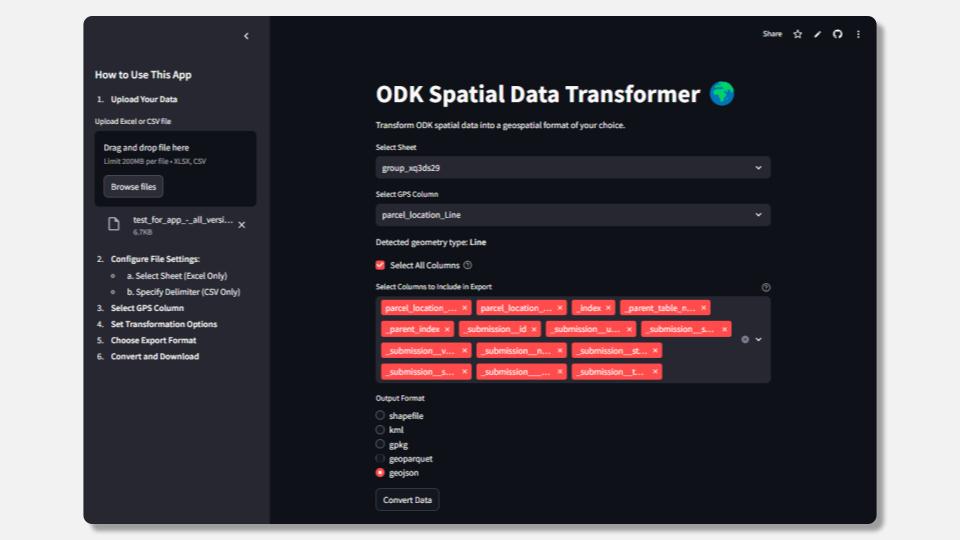
Task: Remove the _submission__v... column tag
Action: point(465,351)
